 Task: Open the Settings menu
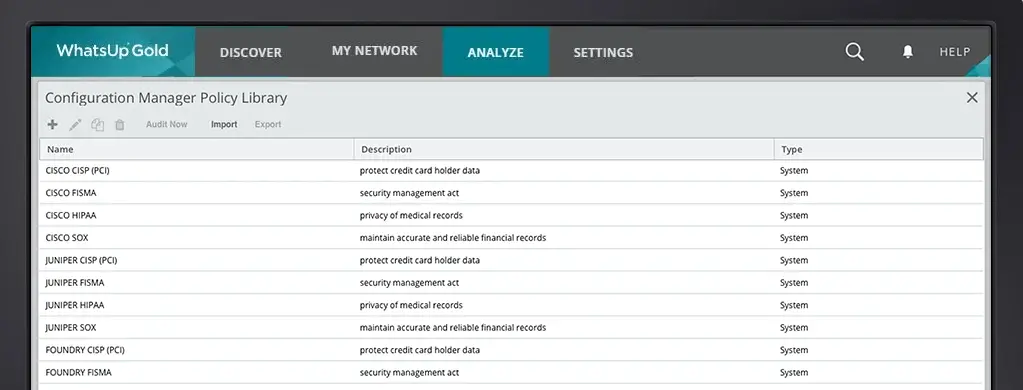click(x=603, y=53)
